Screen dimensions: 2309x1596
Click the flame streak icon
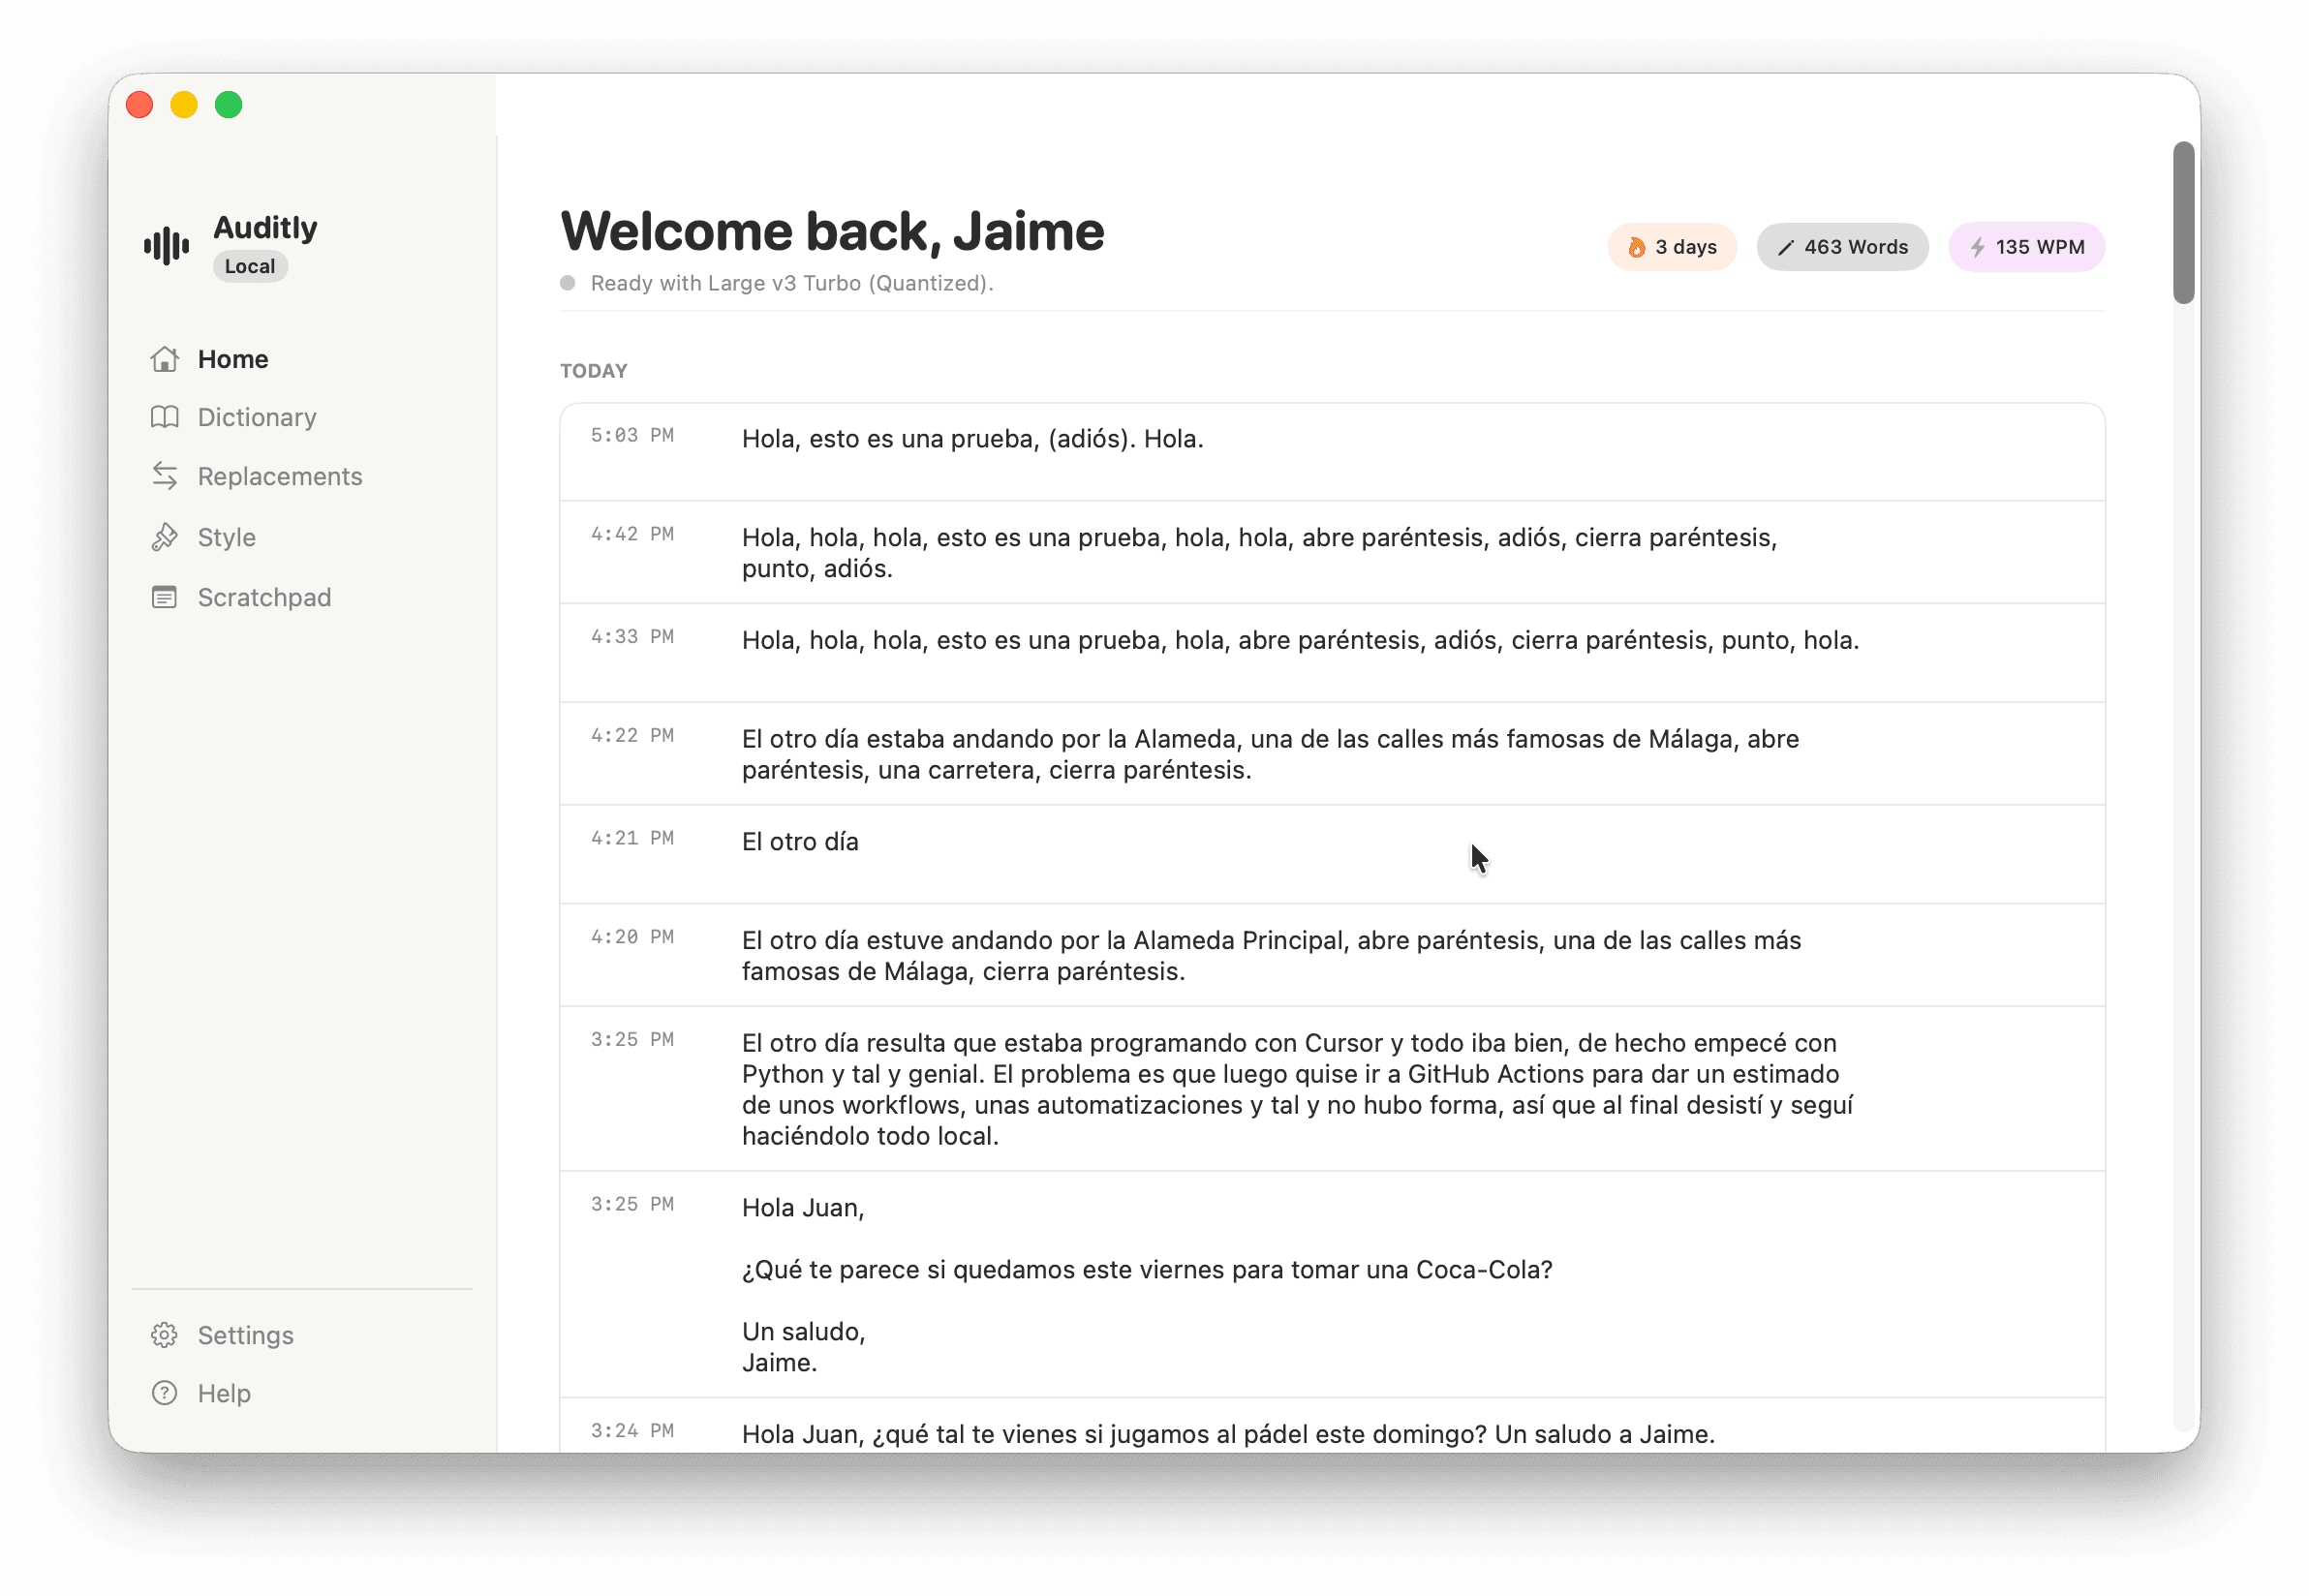pos(1637,246)
